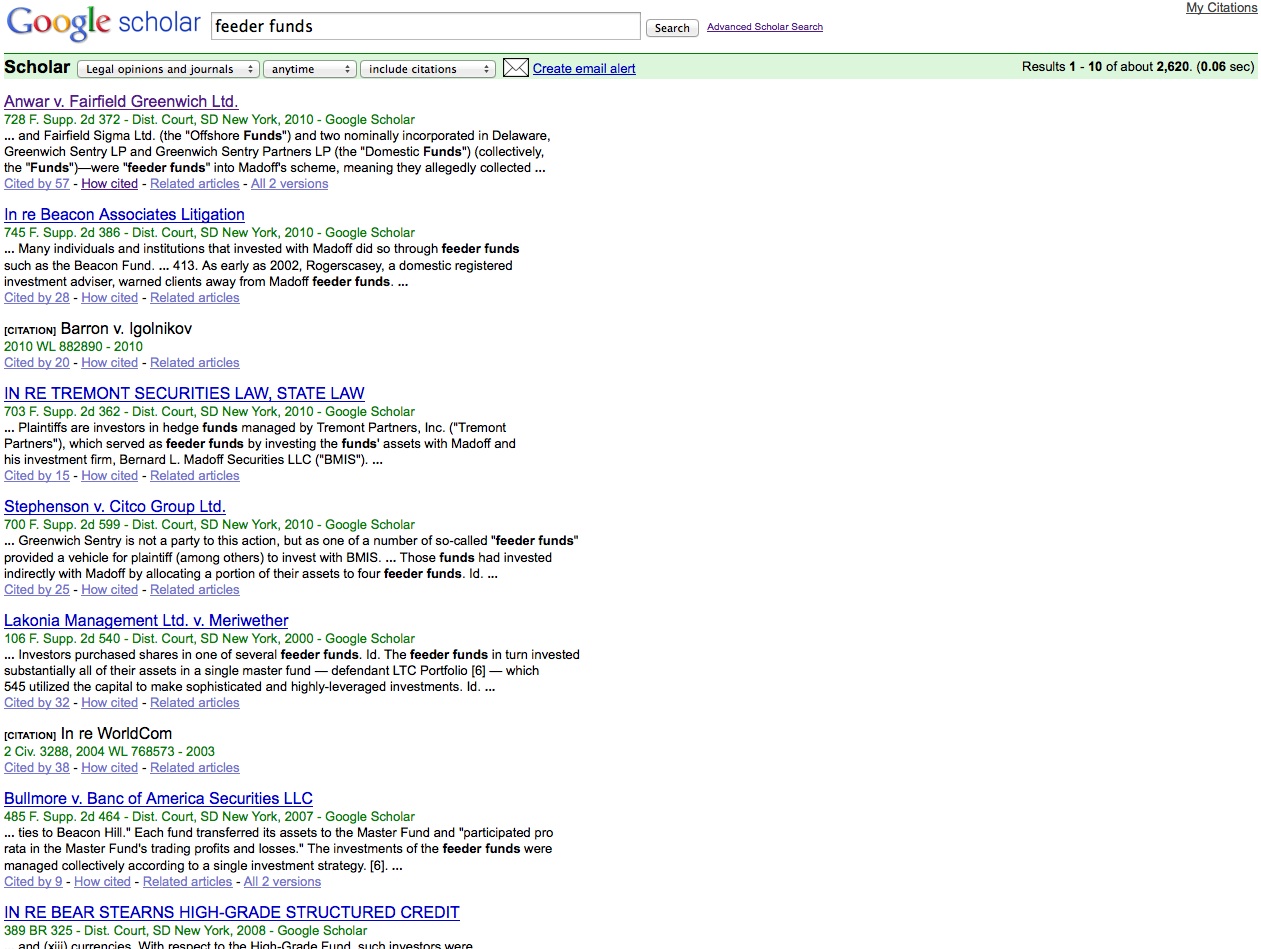
Task: Open IN RE TREMONT SECURITIES LAW result
Action: click(184, 394)
